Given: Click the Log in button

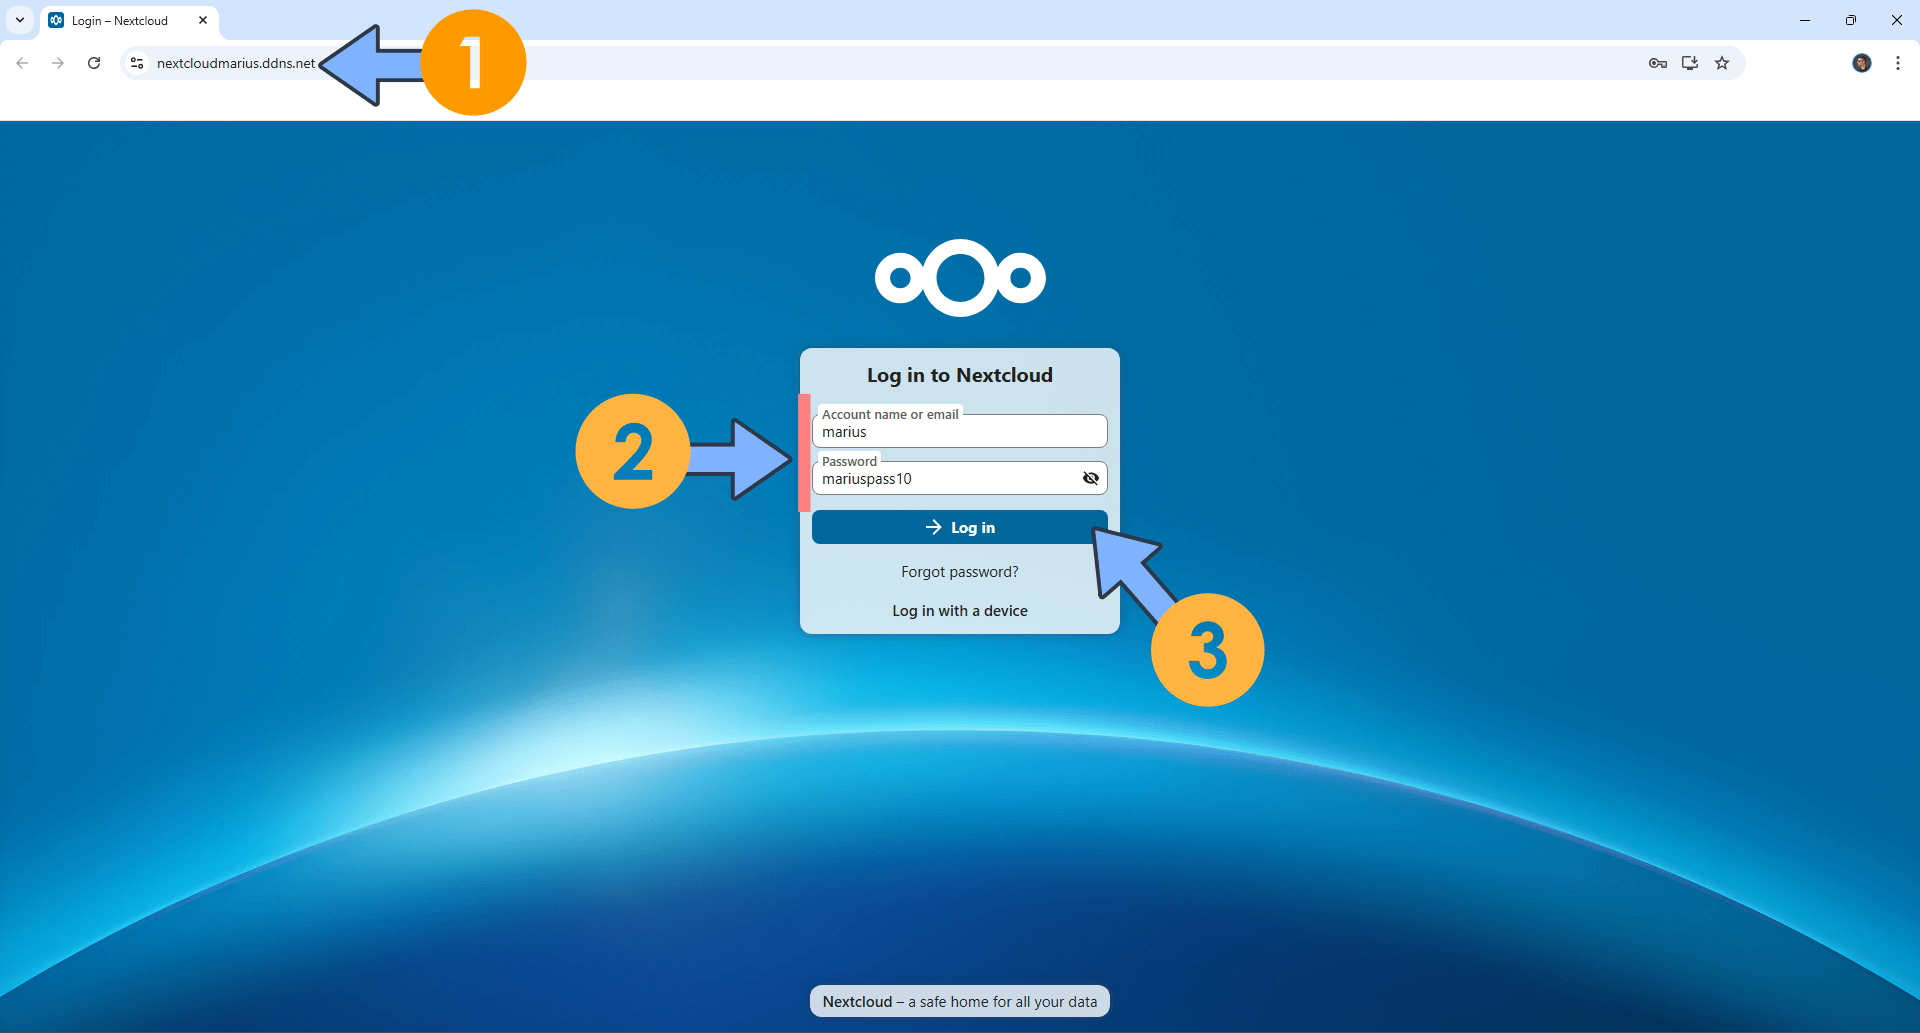Looking at the screenshot, I should pos(959,527).
